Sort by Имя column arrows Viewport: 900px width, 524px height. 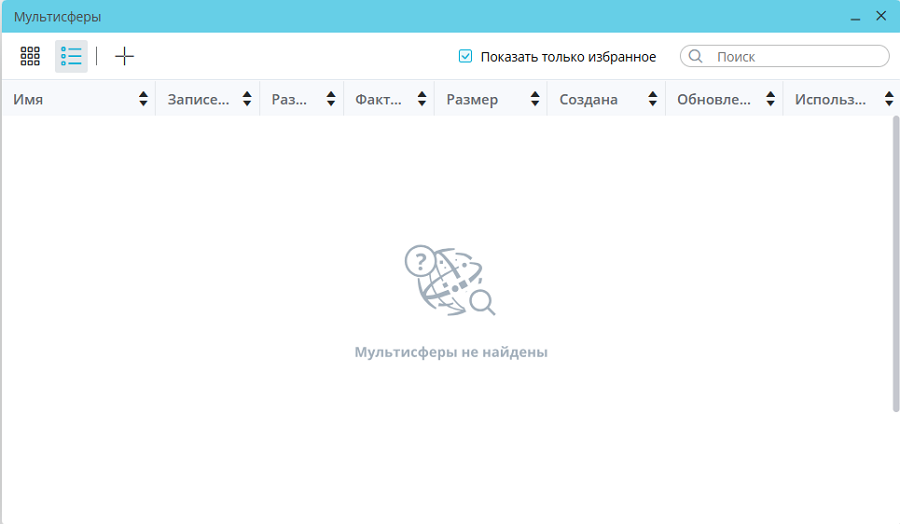click(143, 99)
